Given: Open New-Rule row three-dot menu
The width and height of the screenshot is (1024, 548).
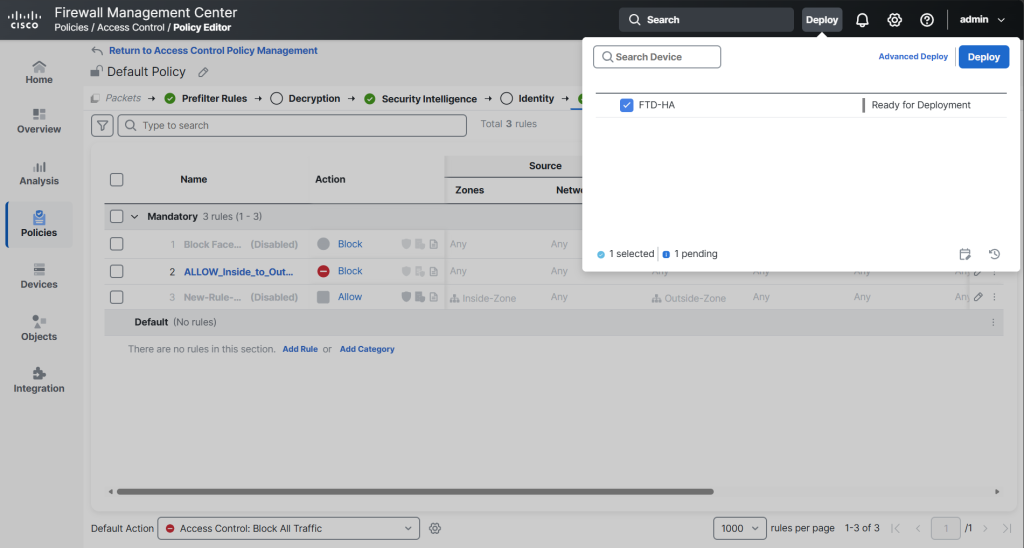Looking at the screenshot, I should [995, 297].
